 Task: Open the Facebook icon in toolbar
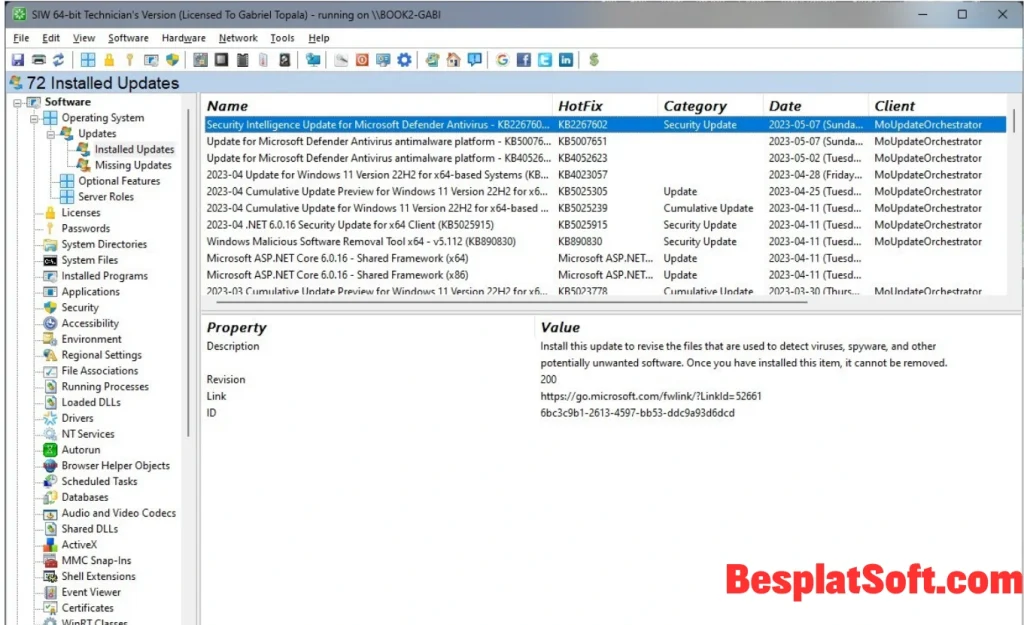(x=524, y=60)
